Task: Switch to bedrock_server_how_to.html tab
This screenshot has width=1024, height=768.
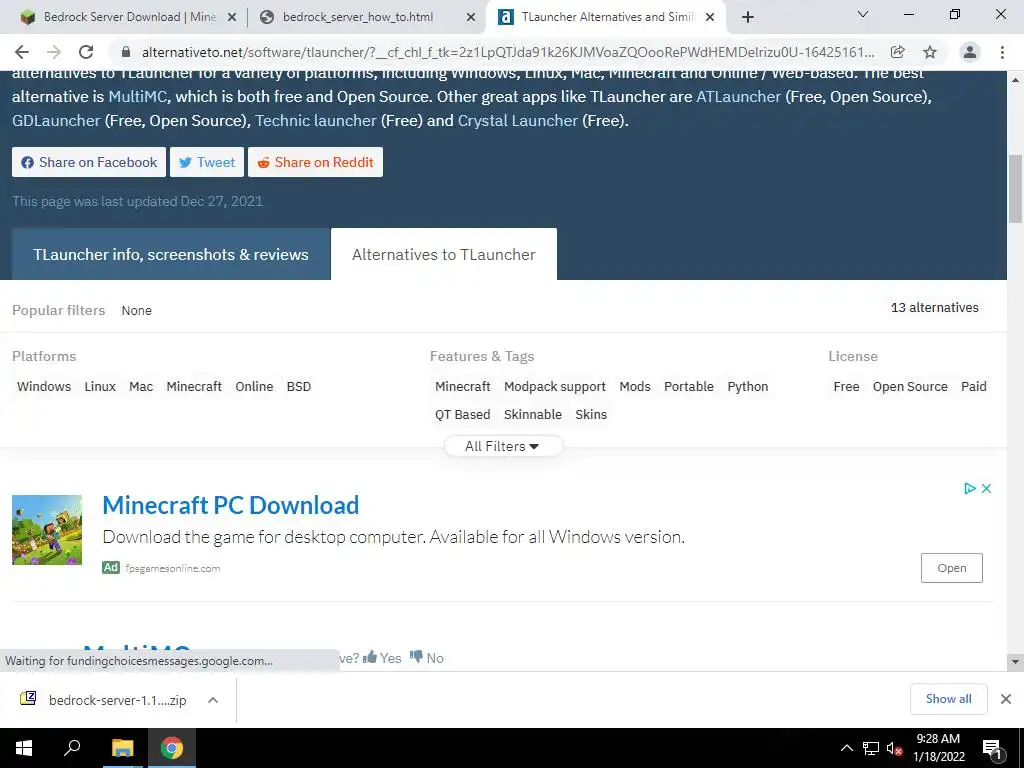Action: [x=367, y=17]
